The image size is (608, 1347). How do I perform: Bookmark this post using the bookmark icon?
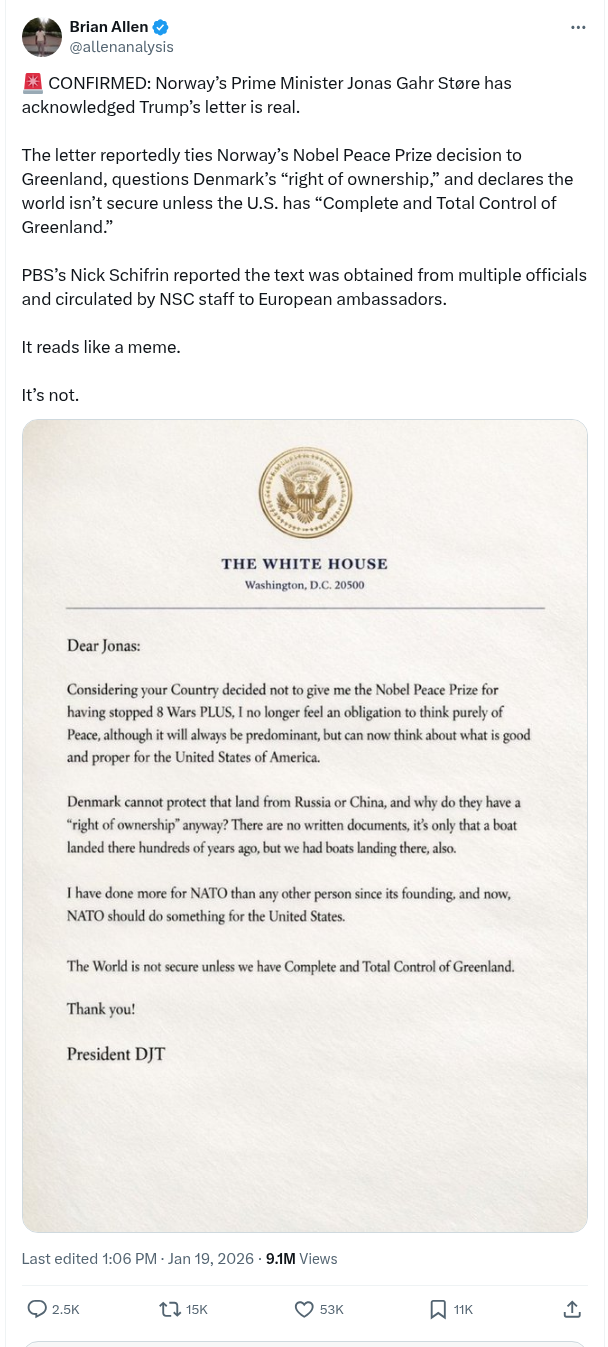tap(438, 1308)
